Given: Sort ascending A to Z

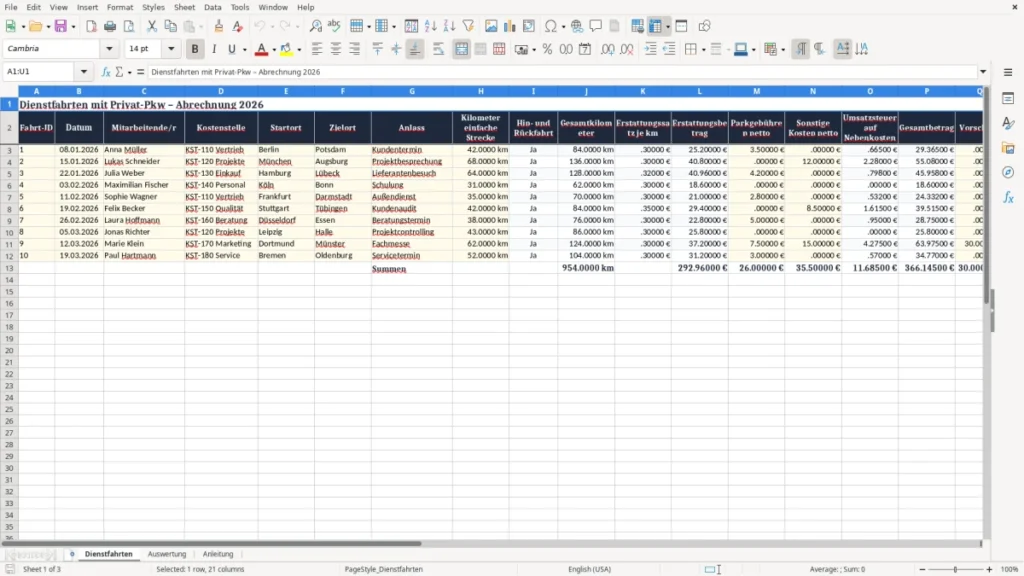Looking at the screenshot, I should (430, 26).
